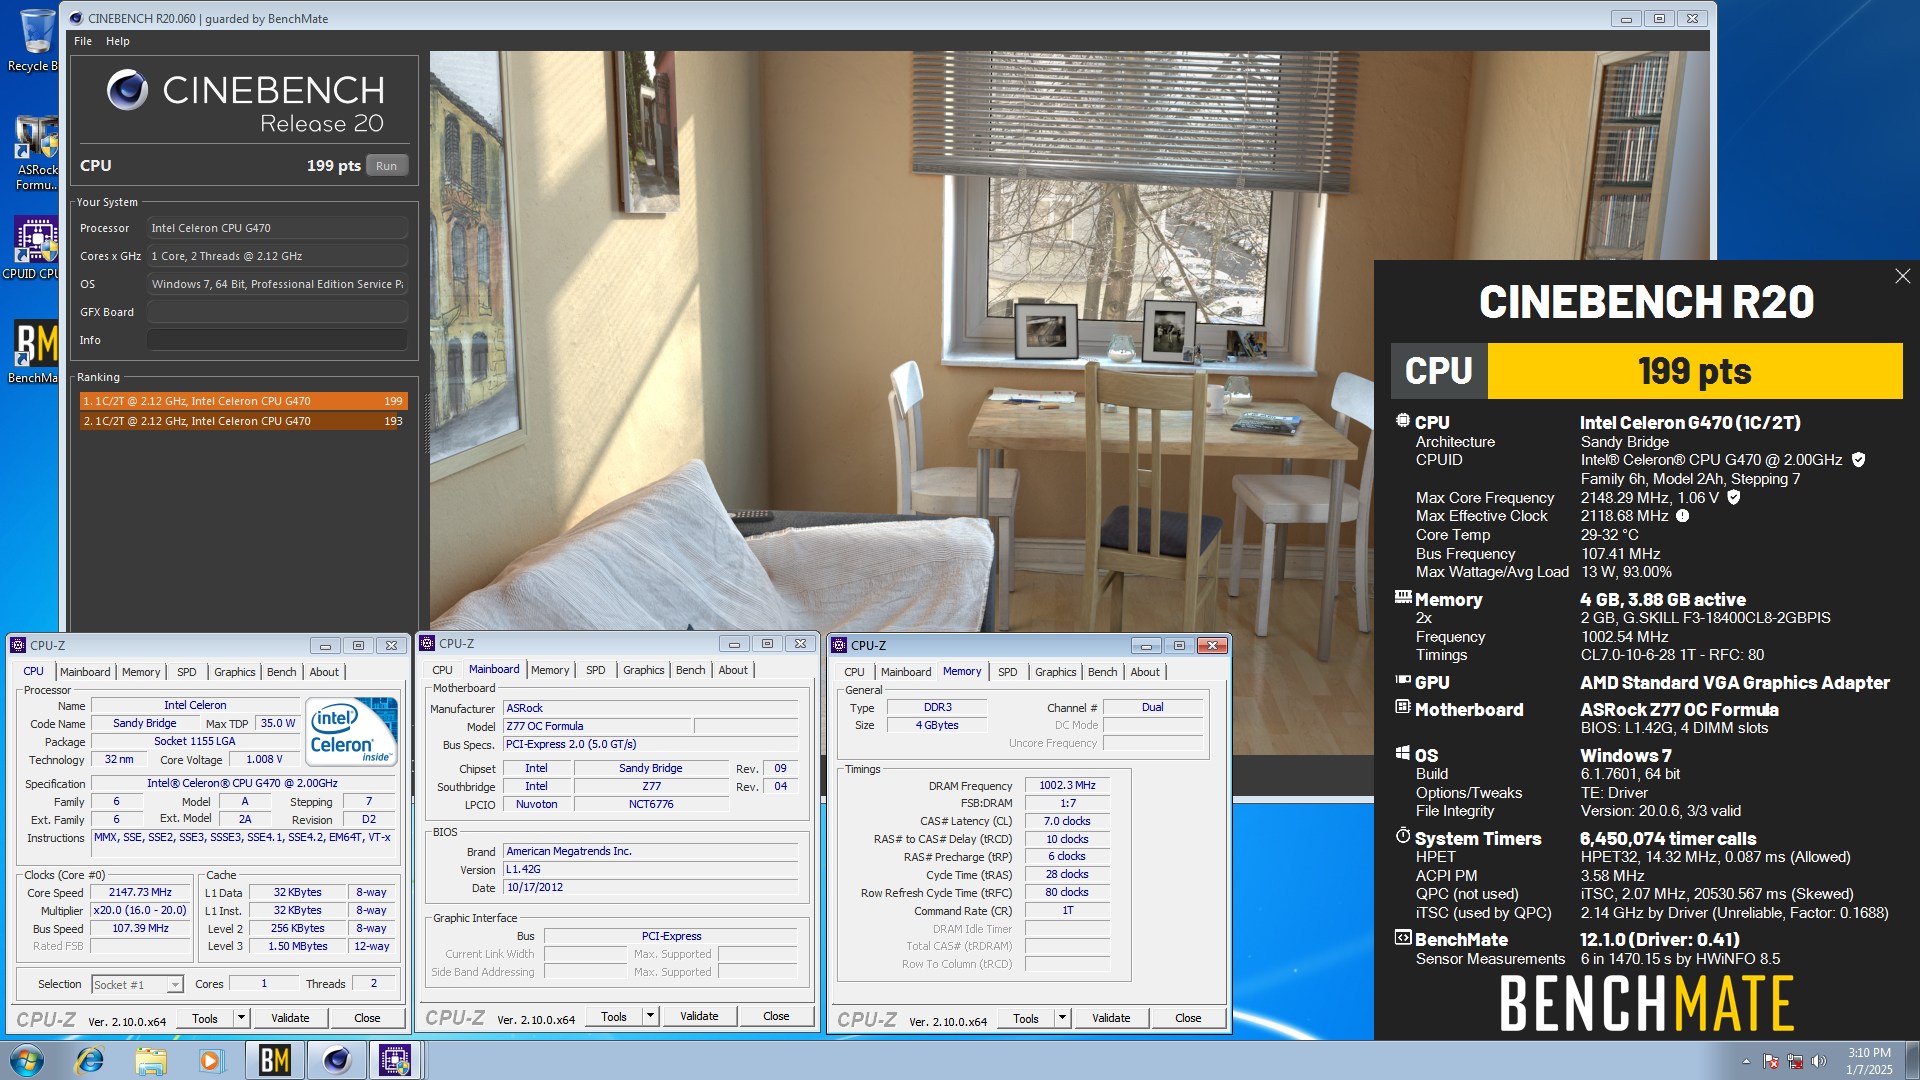Viewport: 1920px width, 1080px height.
Task: Launch Internet Explorer from the taskbar
Action: click(x=90, y=1060)
